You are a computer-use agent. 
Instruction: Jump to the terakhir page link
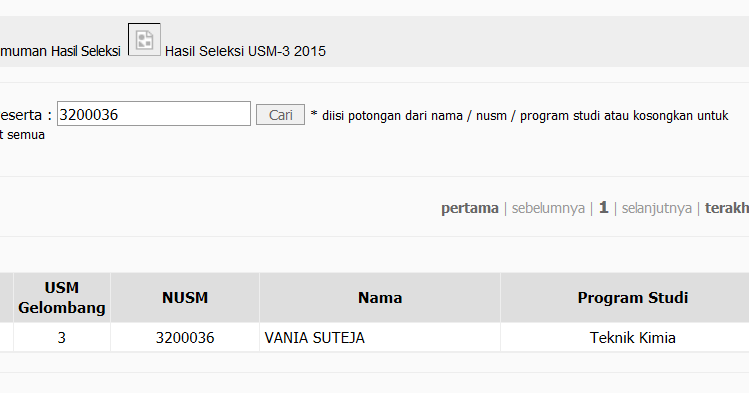tap(727, 208)
